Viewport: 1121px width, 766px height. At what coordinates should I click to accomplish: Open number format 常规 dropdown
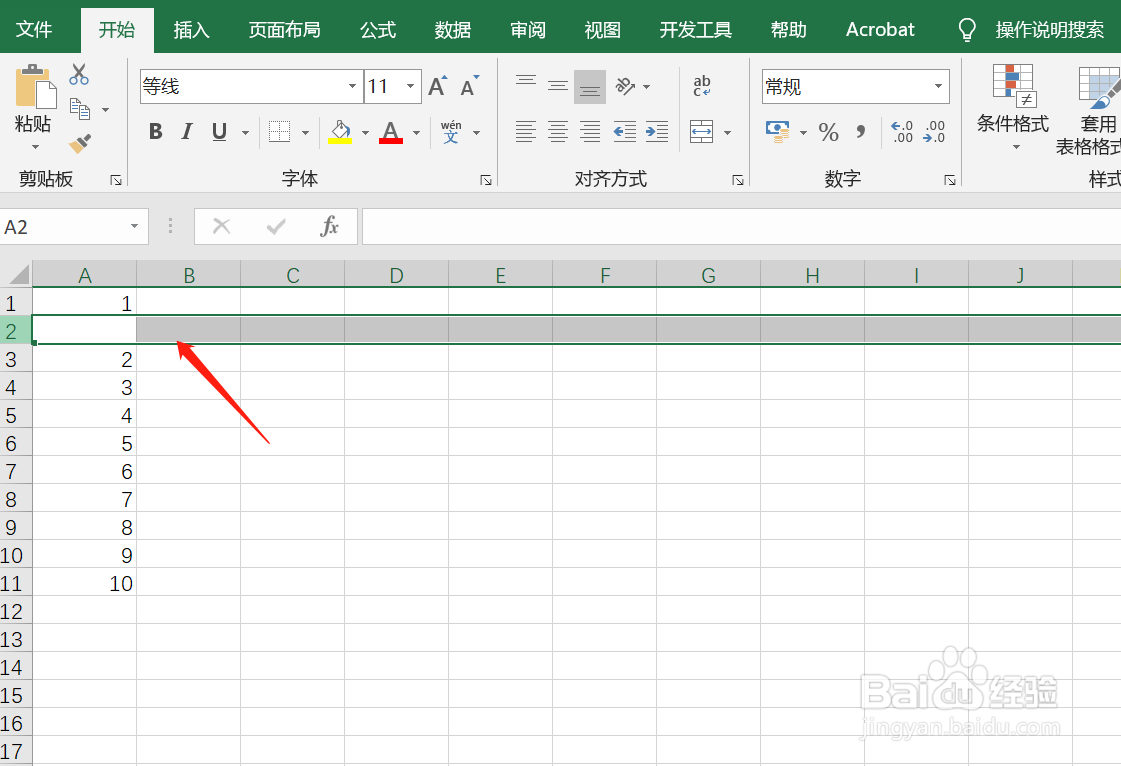point(938,87)
